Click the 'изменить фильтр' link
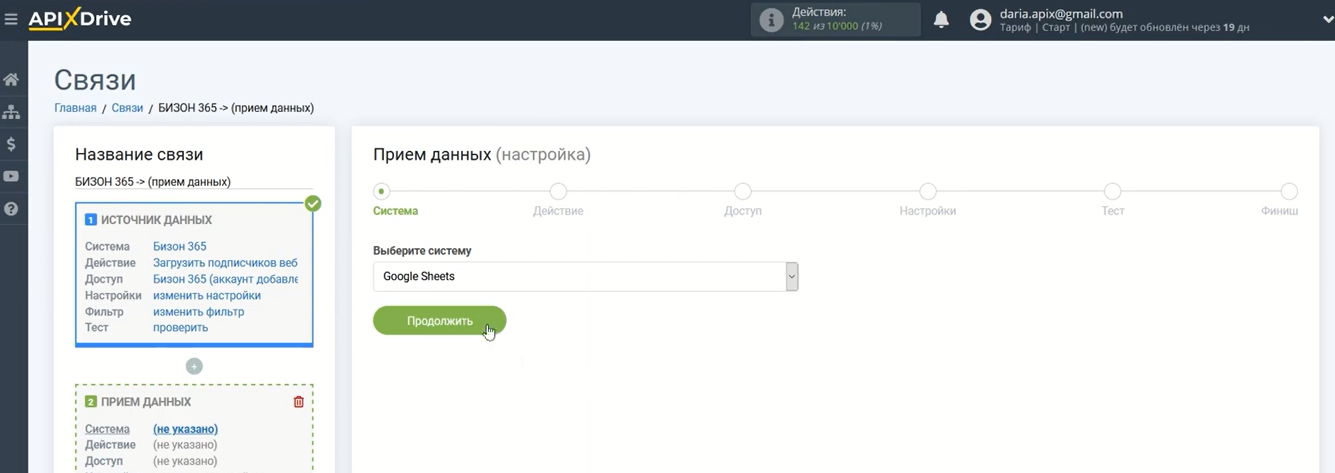This screenshot has width=1335, height=473. (198, 312)
